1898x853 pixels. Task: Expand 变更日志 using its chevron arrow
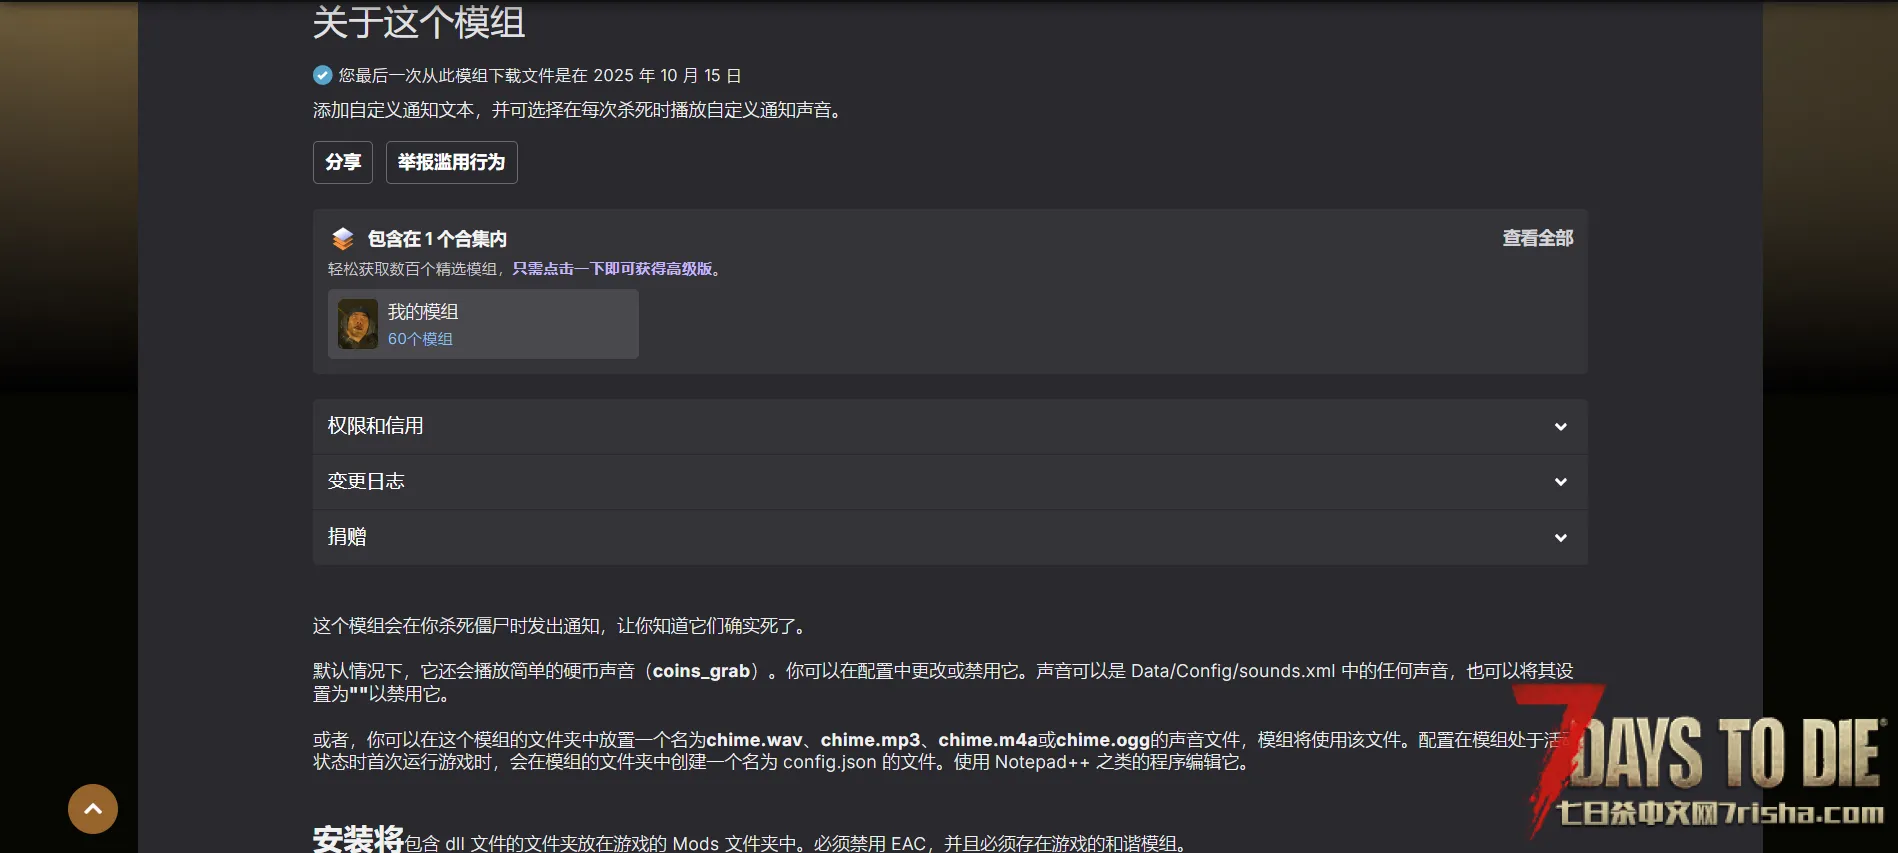click(1560, 482)
